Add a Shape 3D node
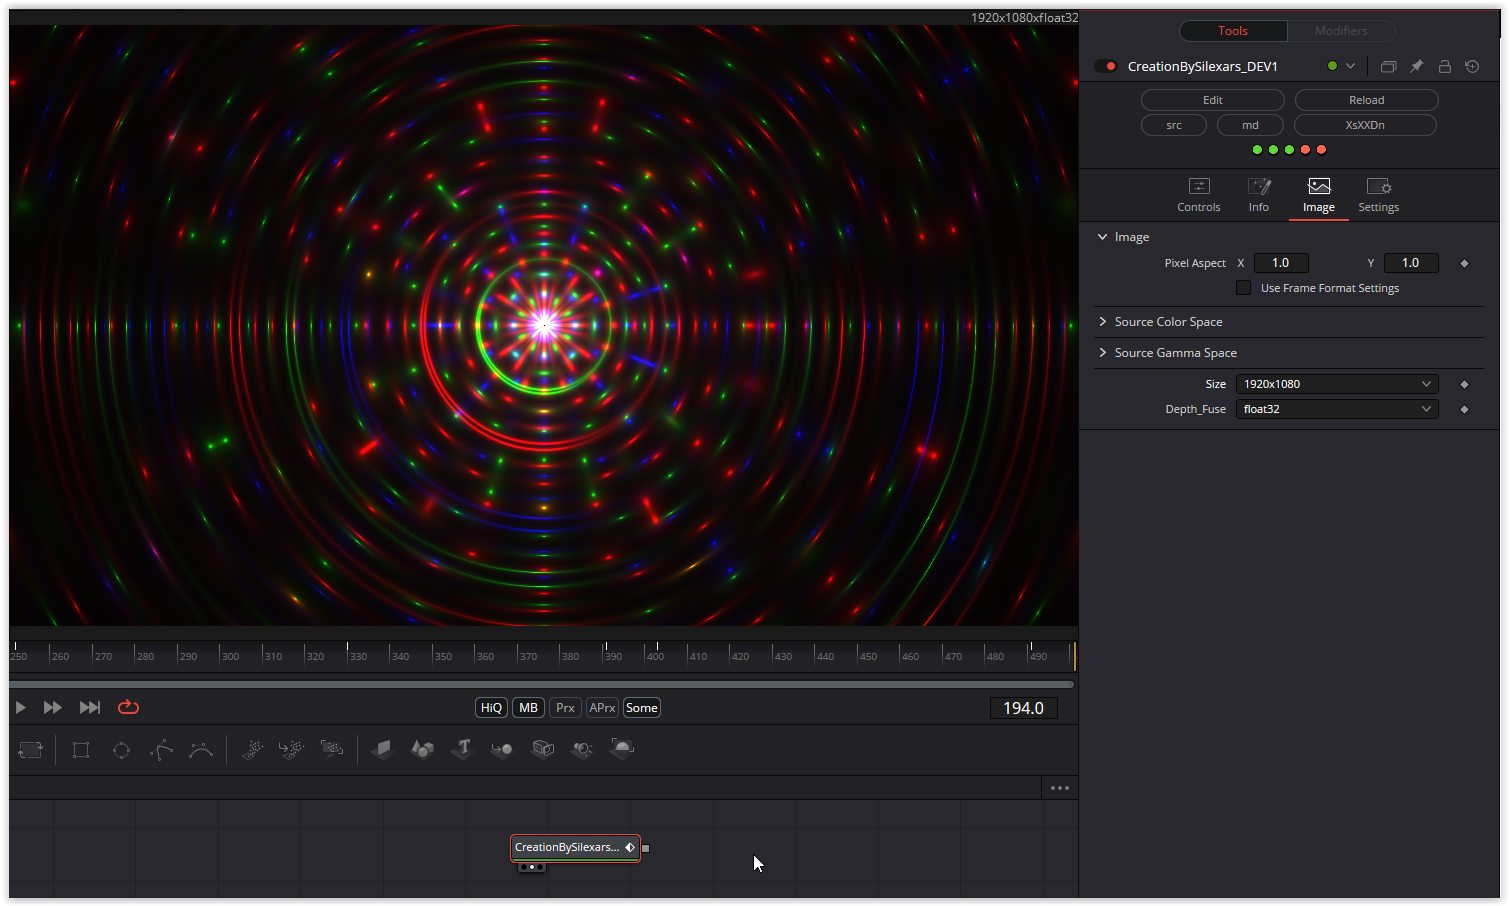 pyautogui.click(x=422, y=749)
